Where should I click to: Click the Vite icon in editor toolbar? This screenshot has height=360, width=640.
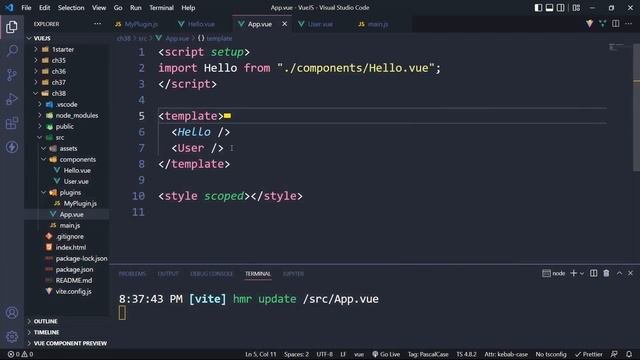click(x=589, y=24)
